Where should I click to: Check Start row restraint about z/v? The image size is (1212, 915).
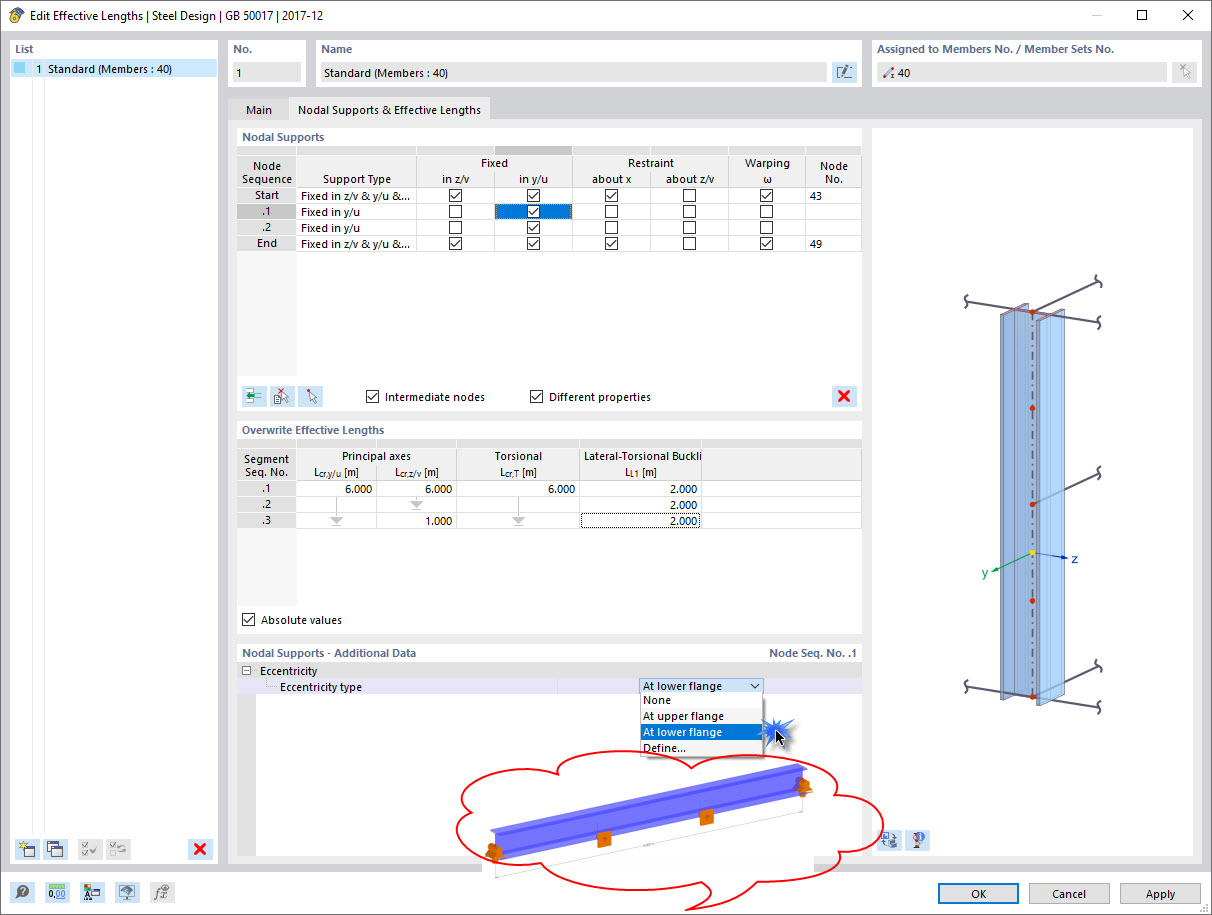pos(689,196)
